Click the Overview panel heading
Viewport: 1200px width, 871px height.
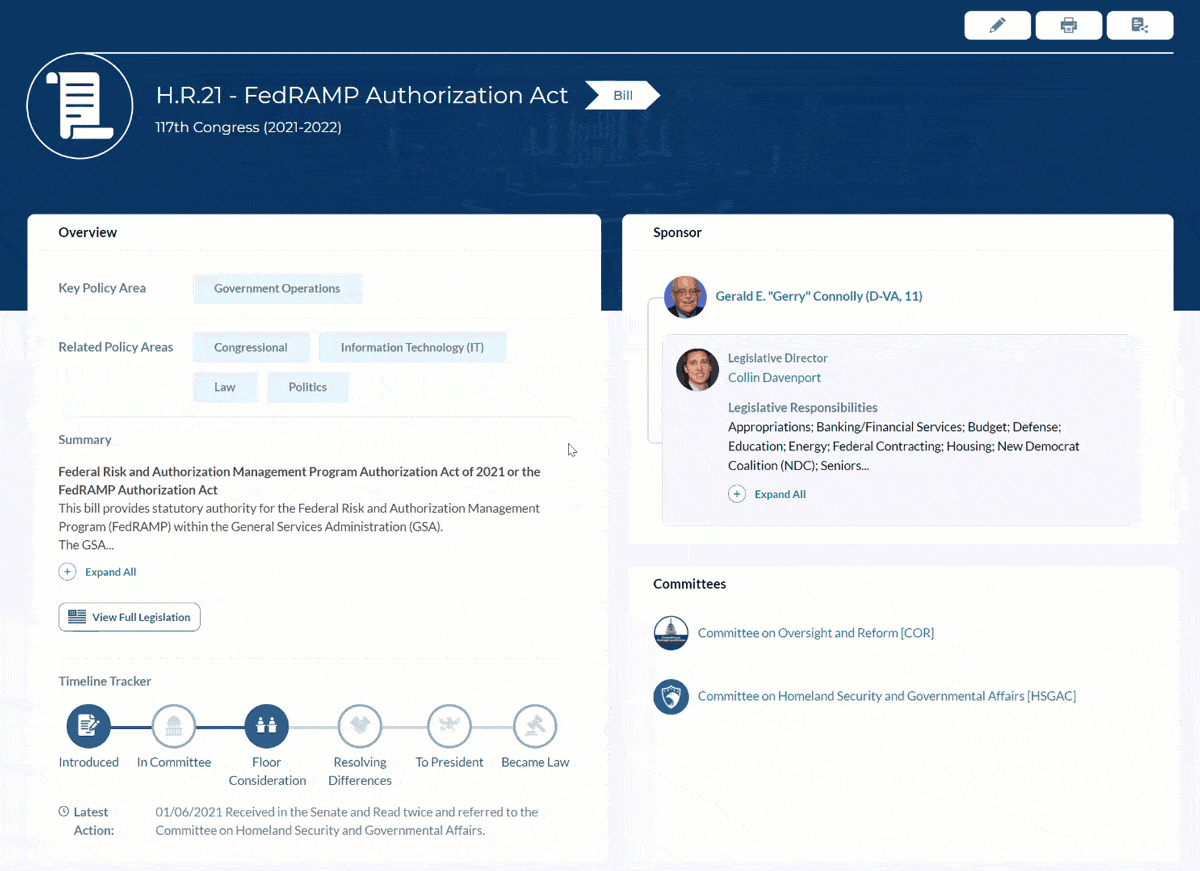[x=88, y=232]
